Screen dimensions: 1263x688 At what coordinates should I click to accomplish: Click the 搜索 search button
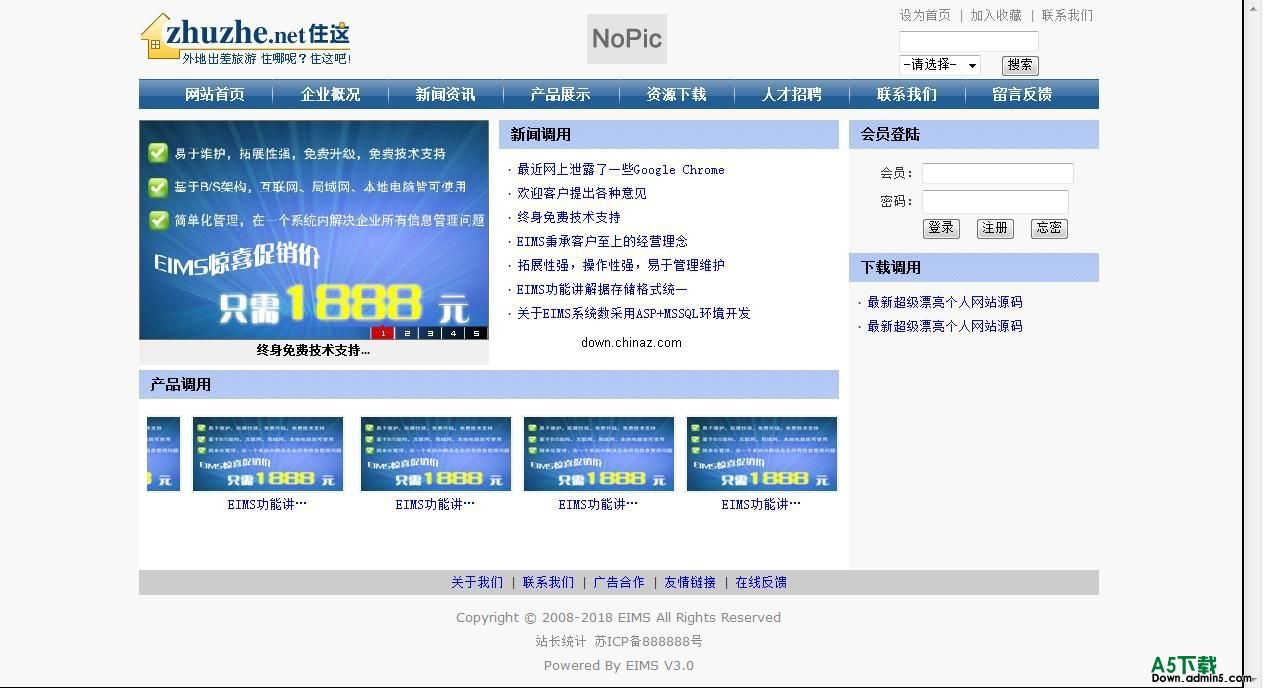pyautogui.click(x=1019, y=64)
